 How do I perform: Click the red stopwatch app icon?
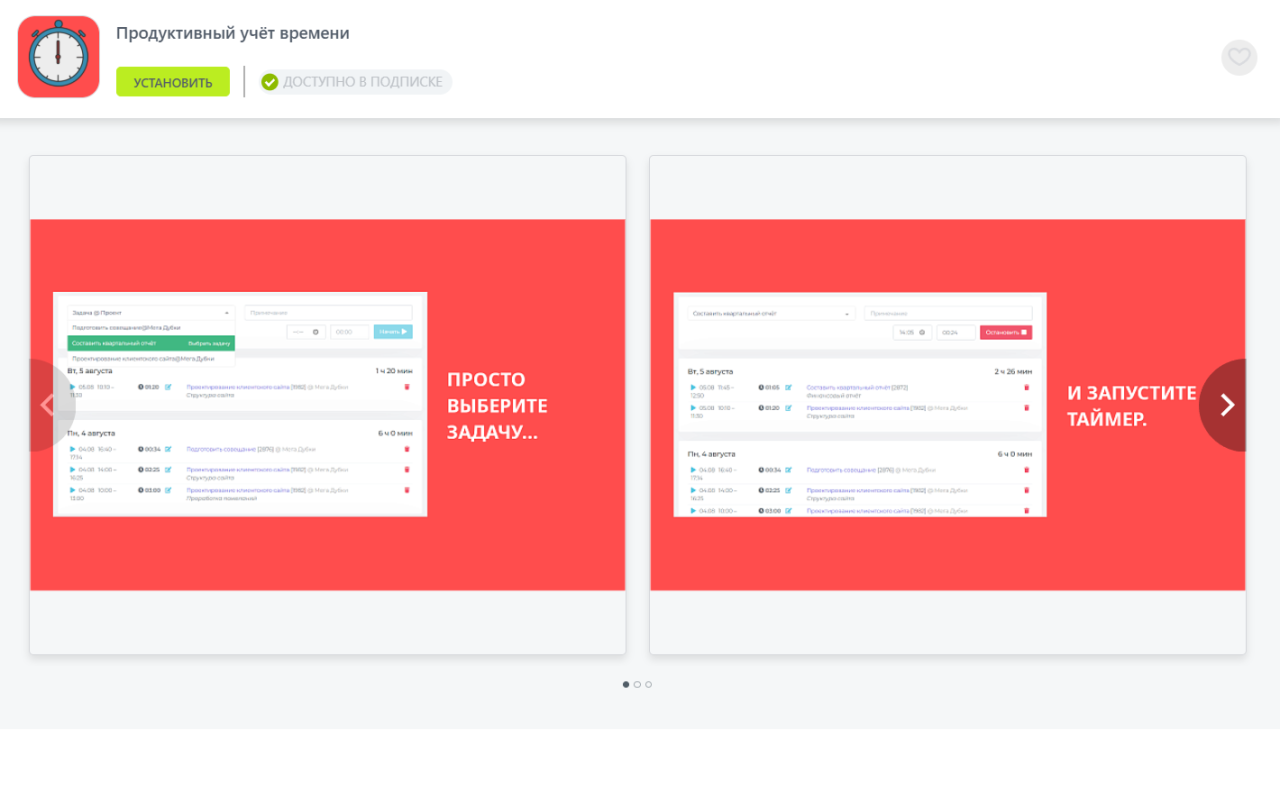pyautogui.click(x=58, y=57)
